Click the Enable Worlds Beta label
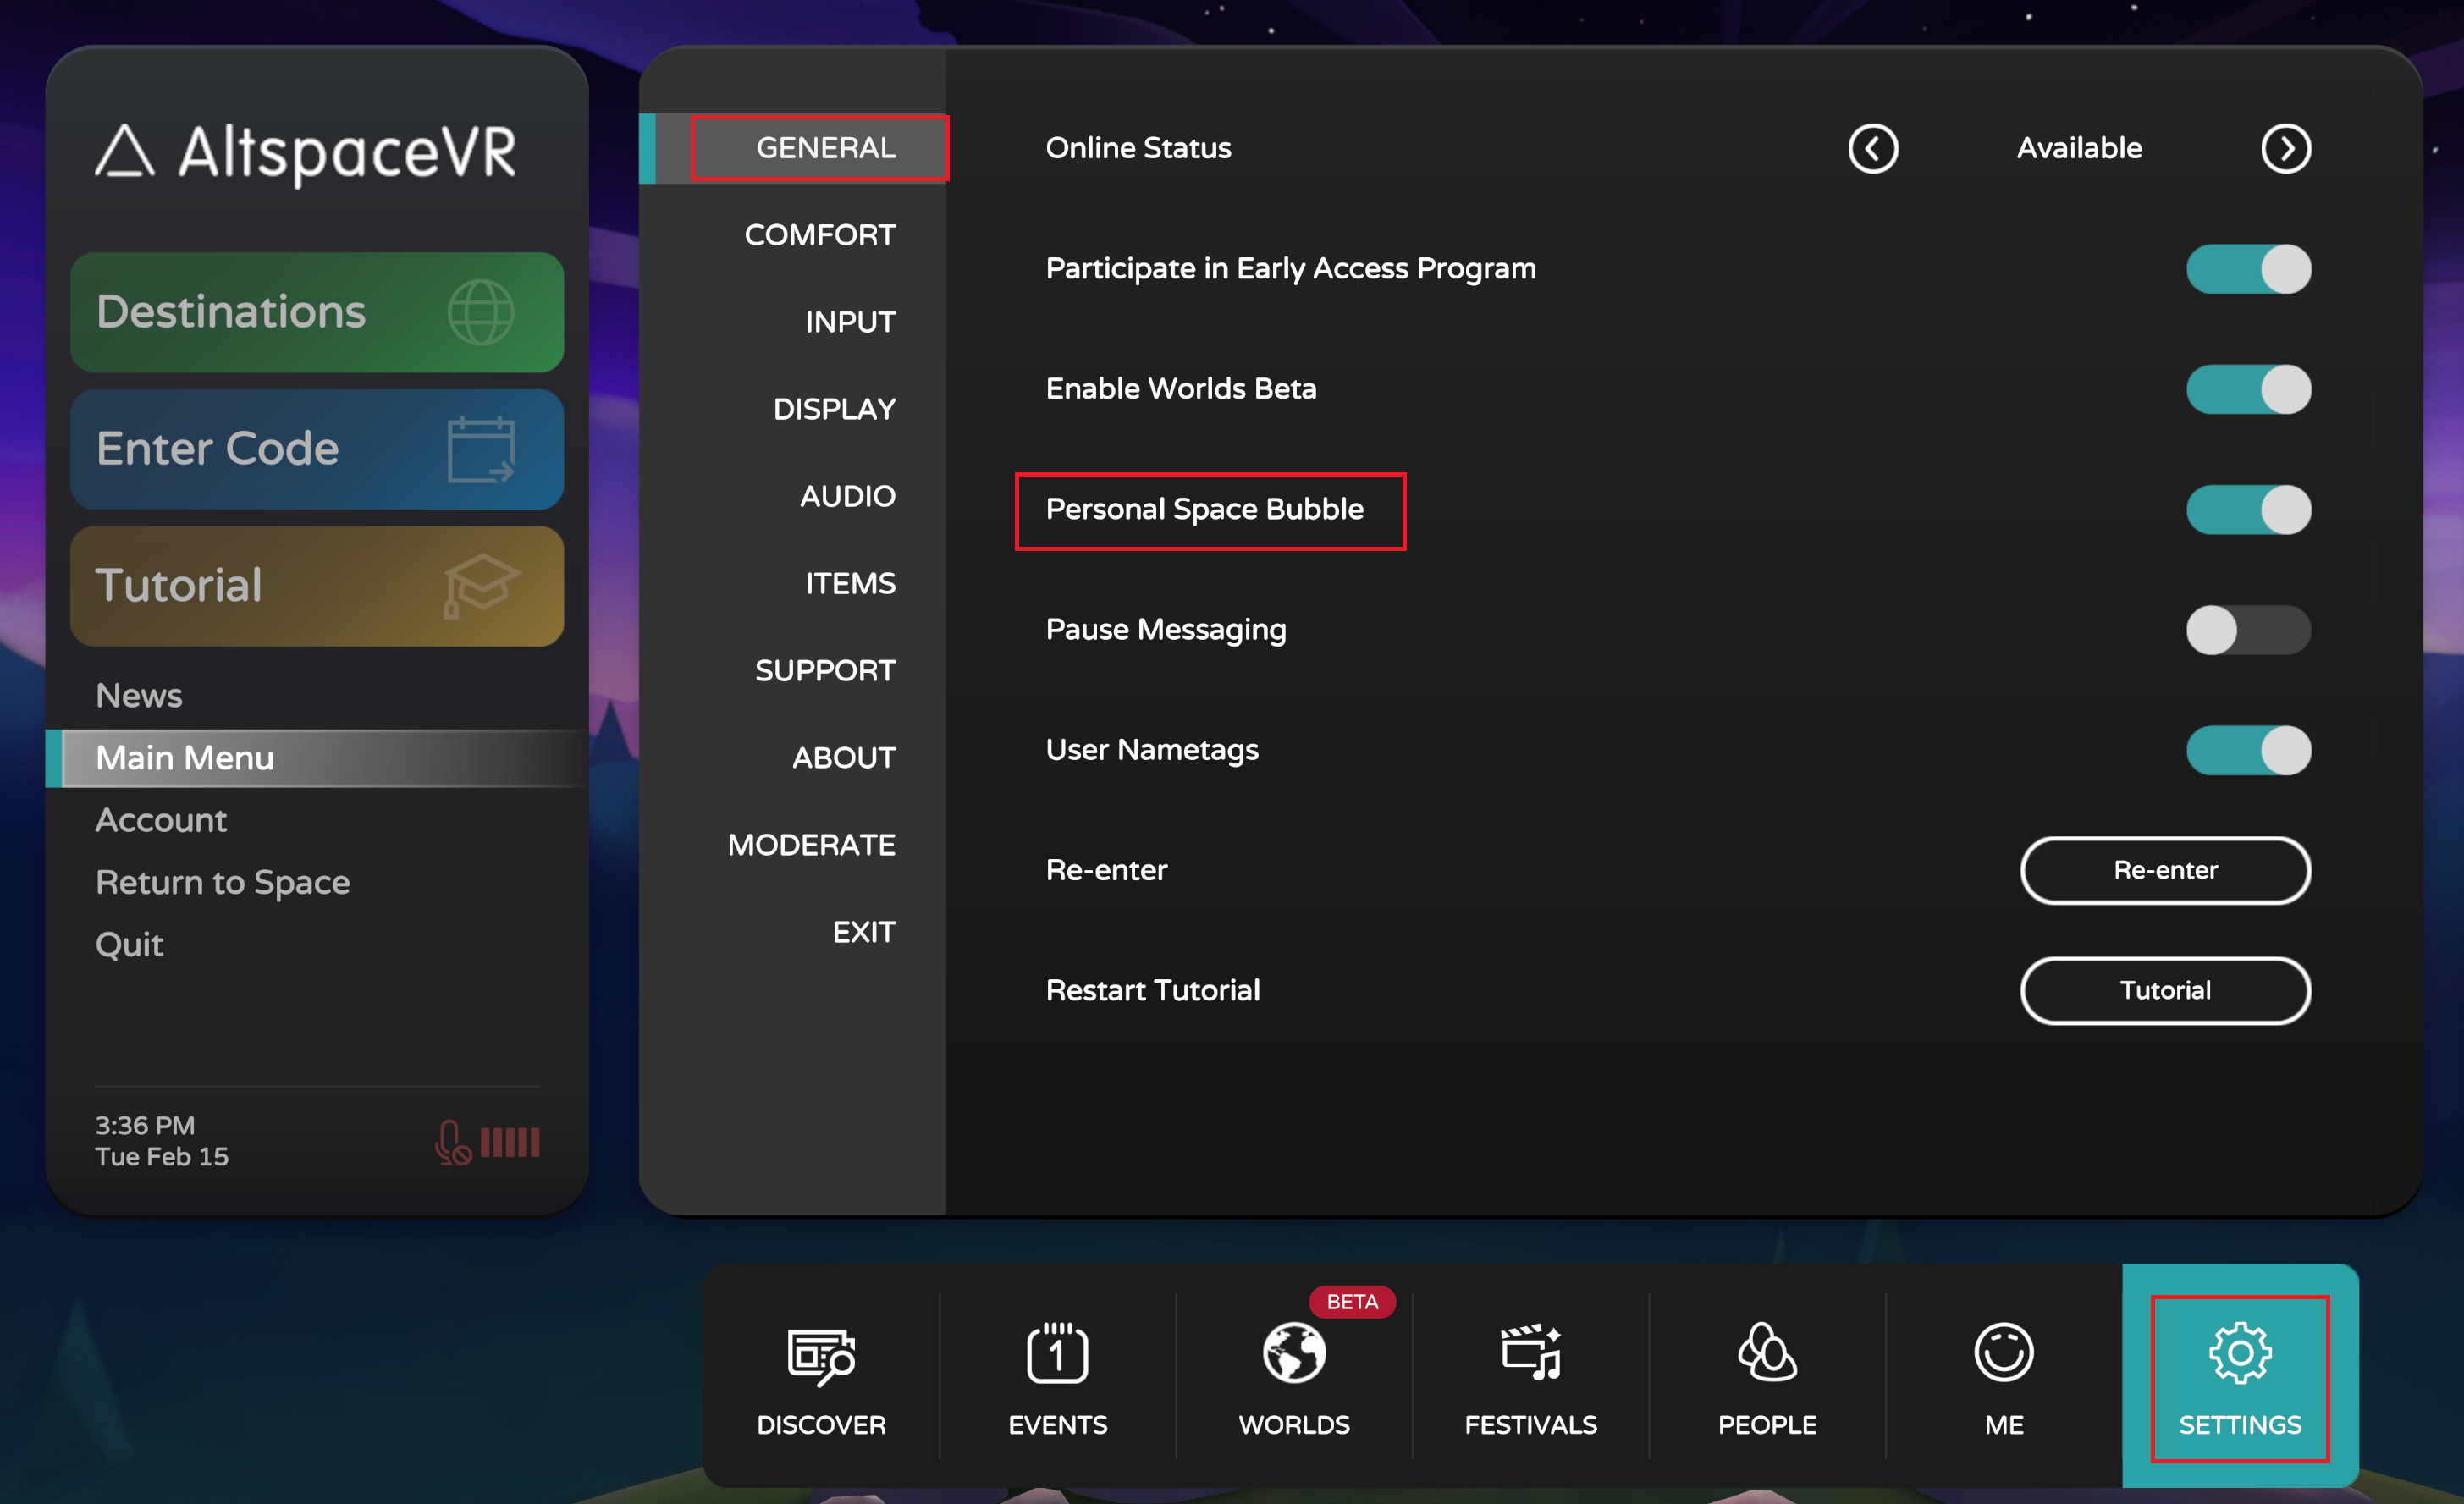 tap(1181, 389)
